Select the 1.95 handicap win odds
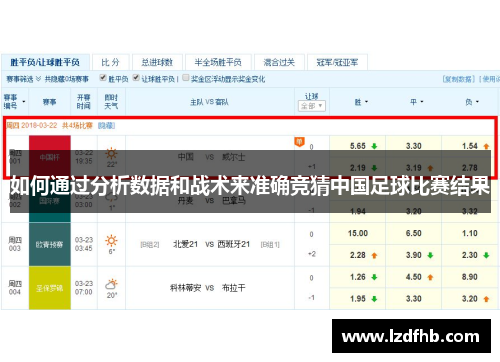Viewport: 500px width, 362px height. point(358,299)
